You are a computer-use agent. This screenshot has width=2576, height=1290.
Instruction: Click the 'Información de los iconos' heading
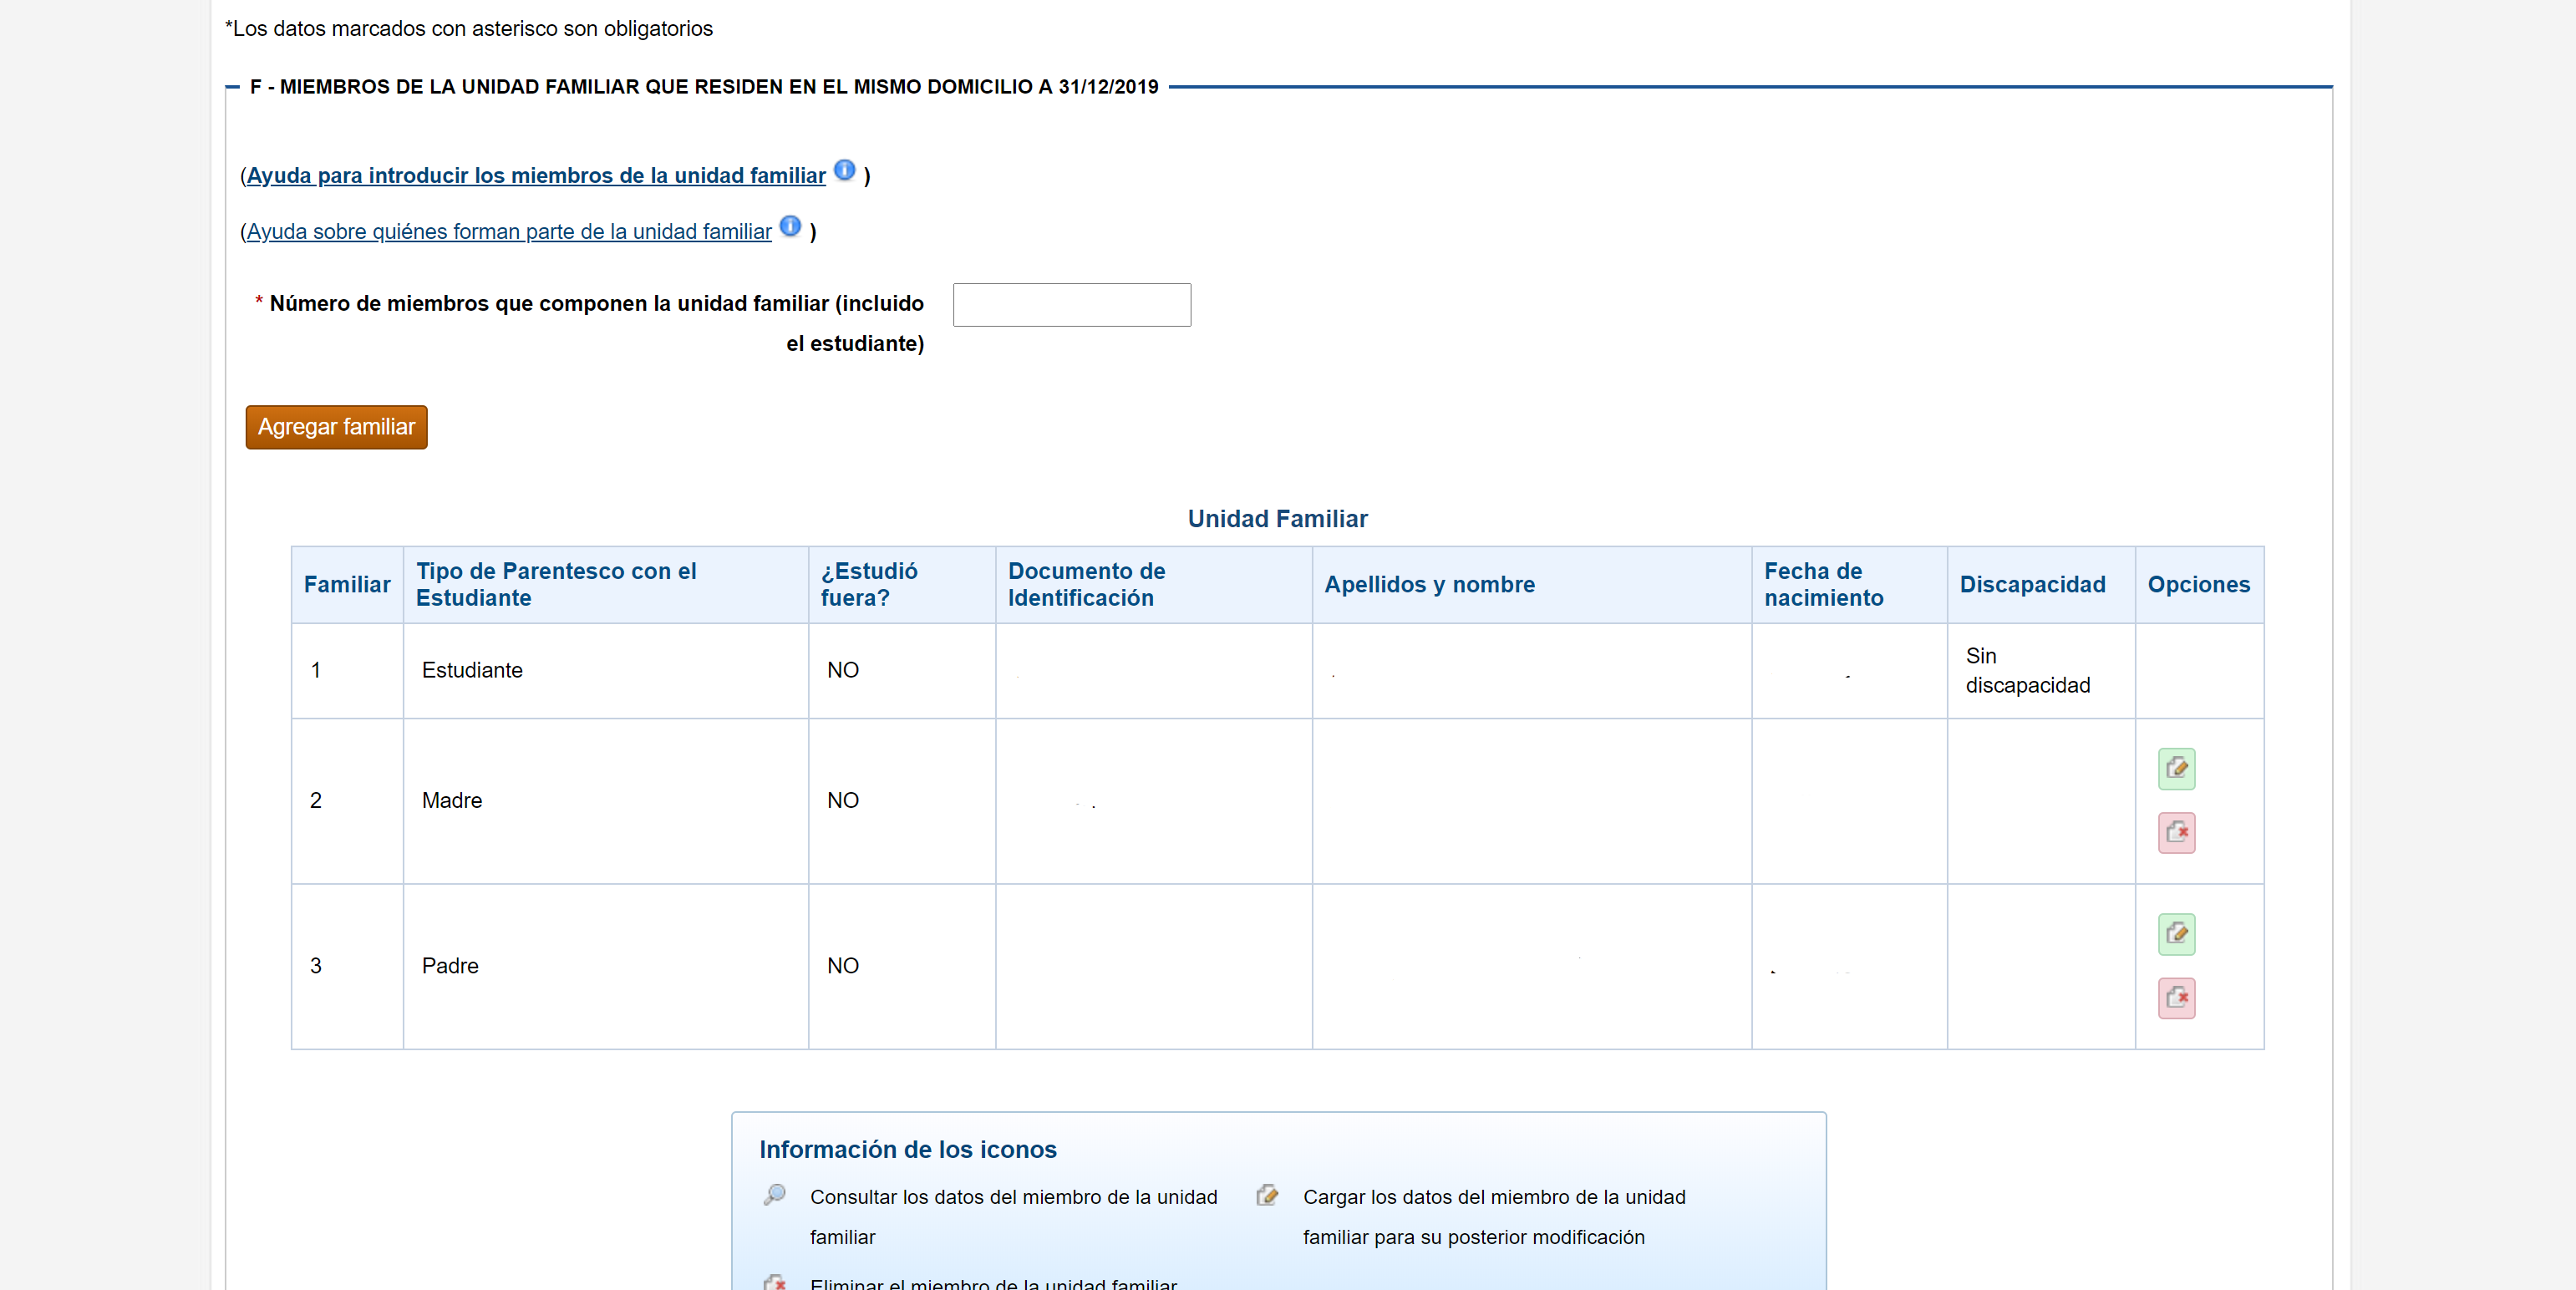[x=907, y=1149]
